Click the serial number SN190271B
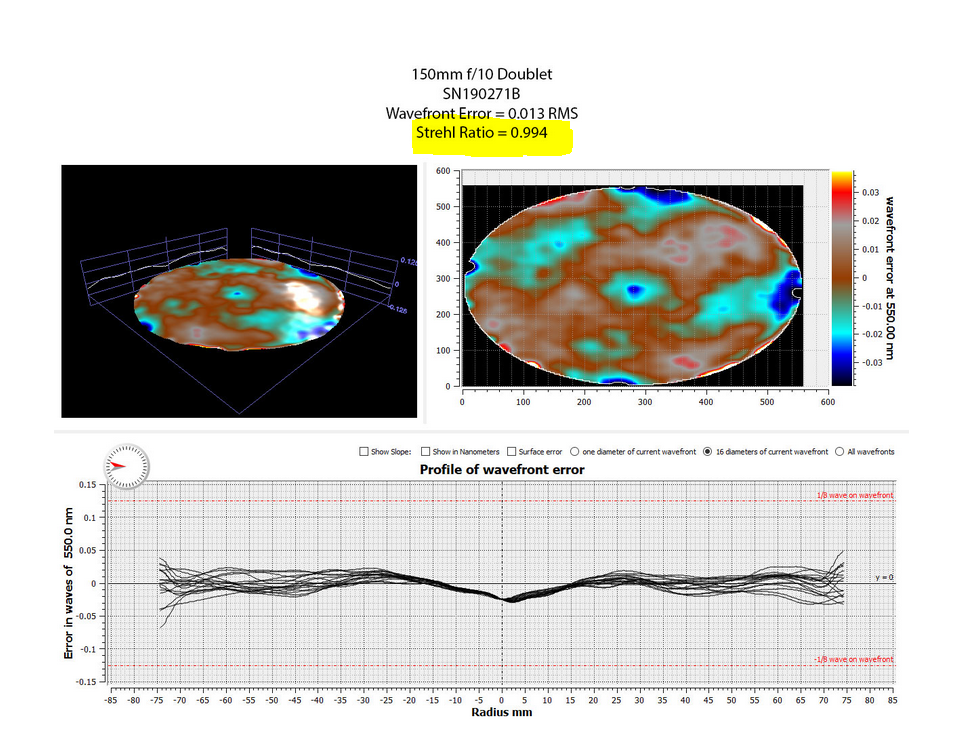The height and width of the screenshot is (739, 965). [x=481, y=94]
